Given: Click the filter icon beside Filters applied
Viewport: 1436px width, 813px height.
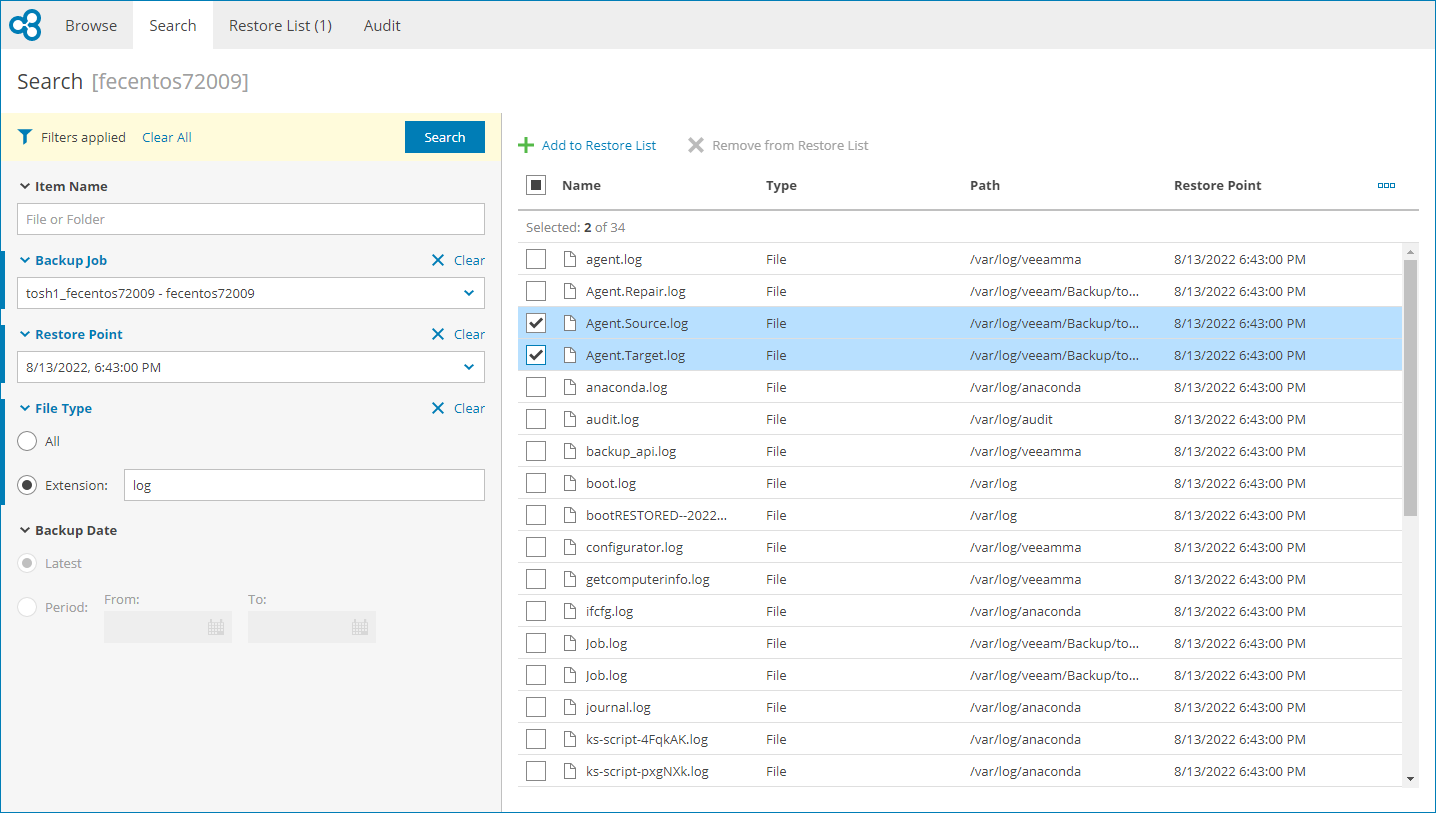Looking at the screenshot, I should click(x=24, y=136).
